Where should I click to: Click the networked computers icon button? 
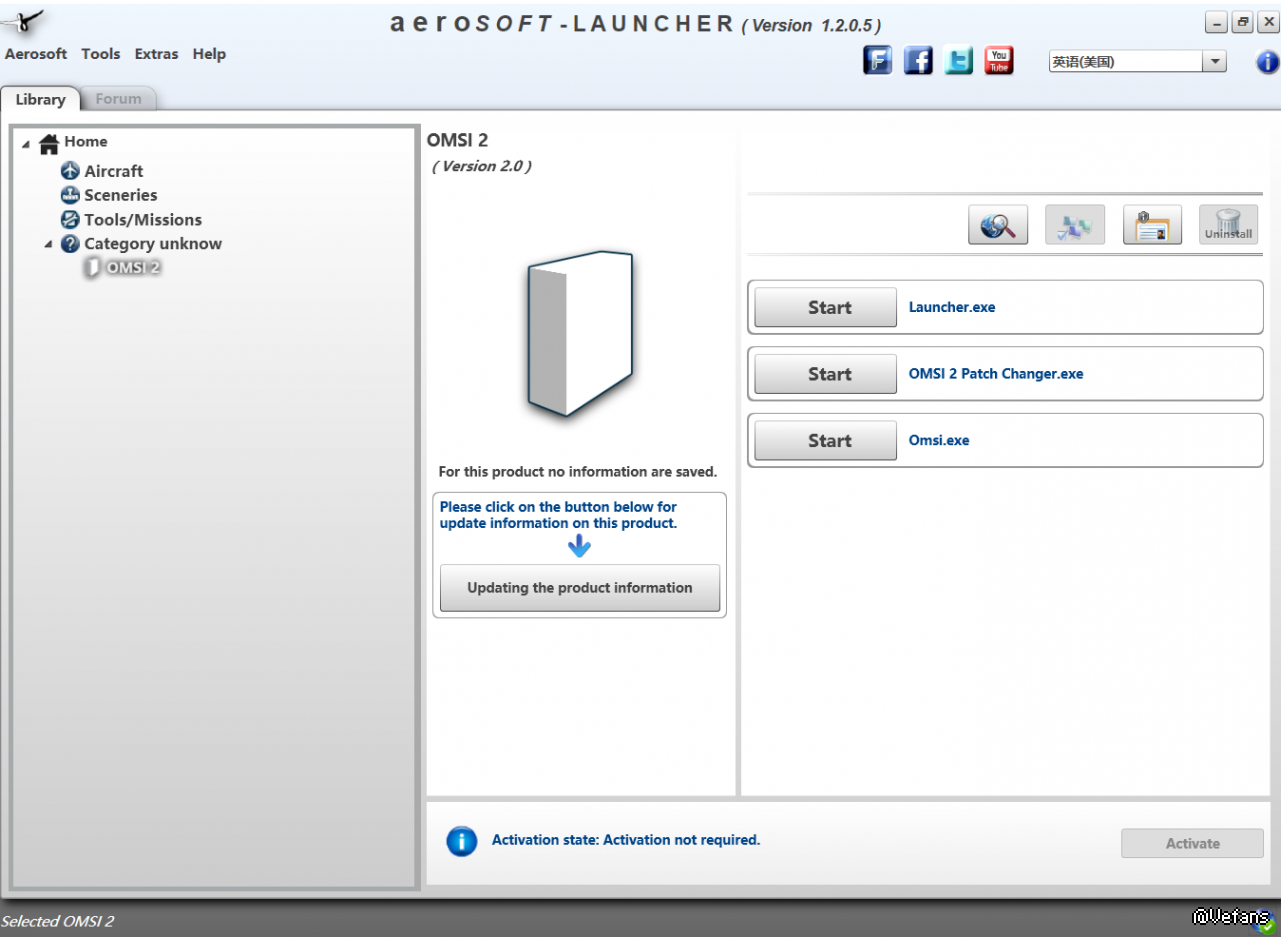pyautogui.click(x=1075, y=225)
